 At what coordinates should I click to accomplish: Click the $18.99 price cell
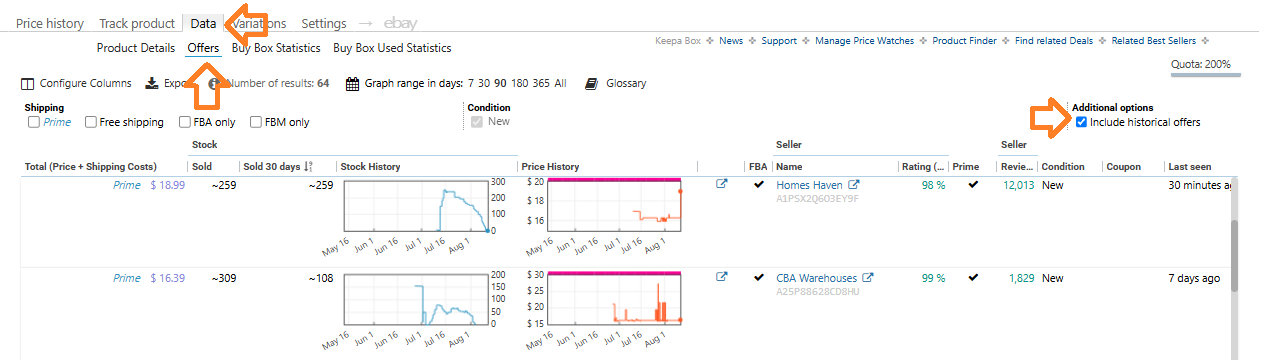pos(167,185)
